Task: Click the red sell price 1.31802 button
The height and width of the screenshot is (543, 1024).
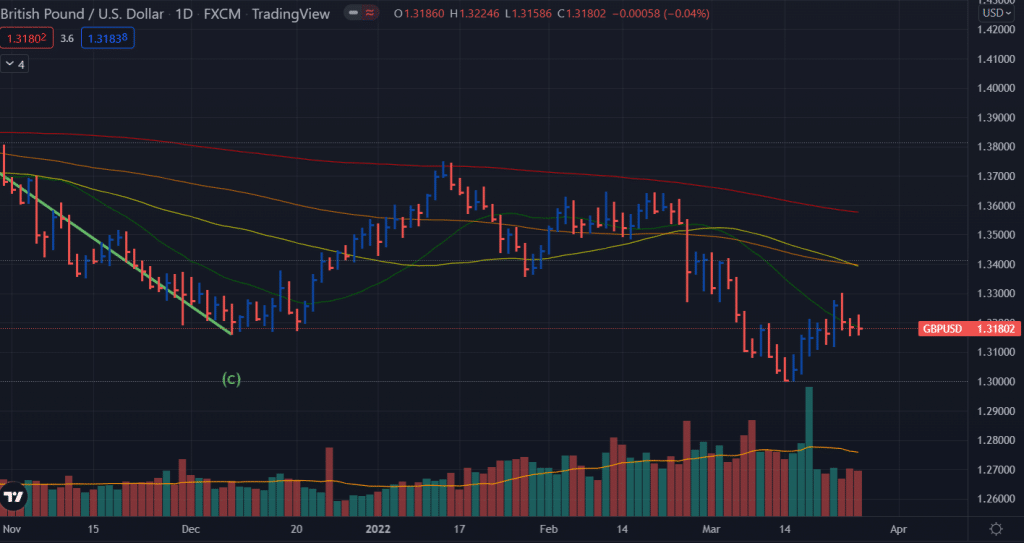Action: (26, 39)
